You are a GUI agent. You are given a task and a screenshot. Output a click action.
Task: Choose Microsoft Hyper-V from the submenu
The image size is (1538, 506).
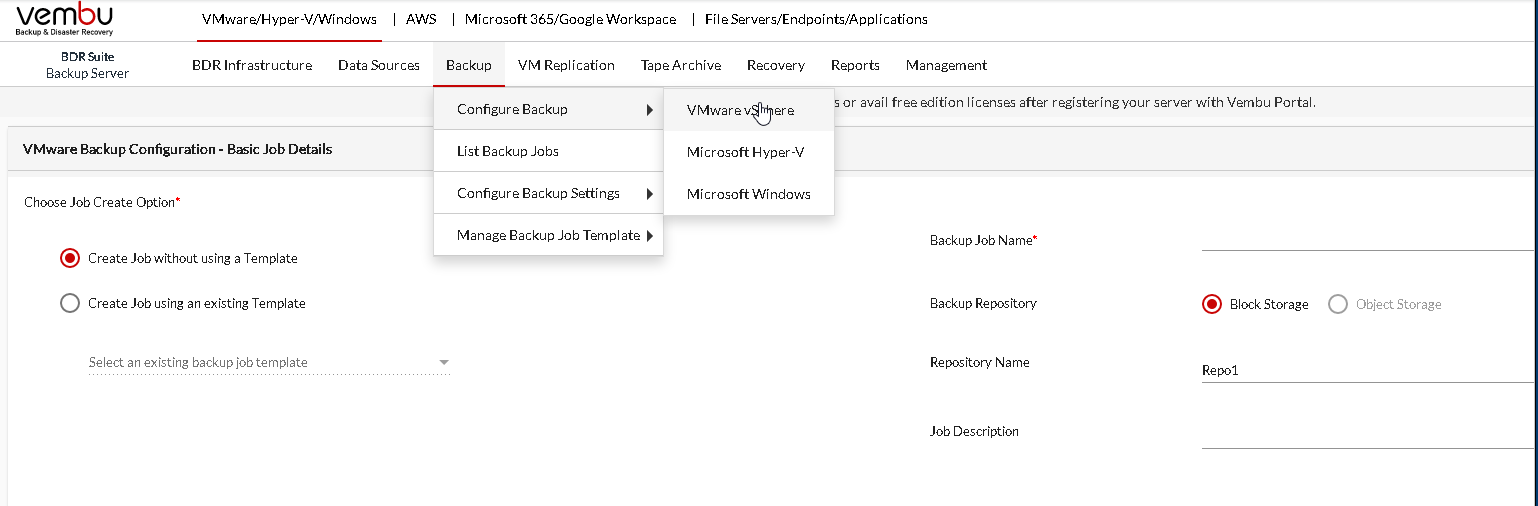pyautogui.click(x=749, y=152)
